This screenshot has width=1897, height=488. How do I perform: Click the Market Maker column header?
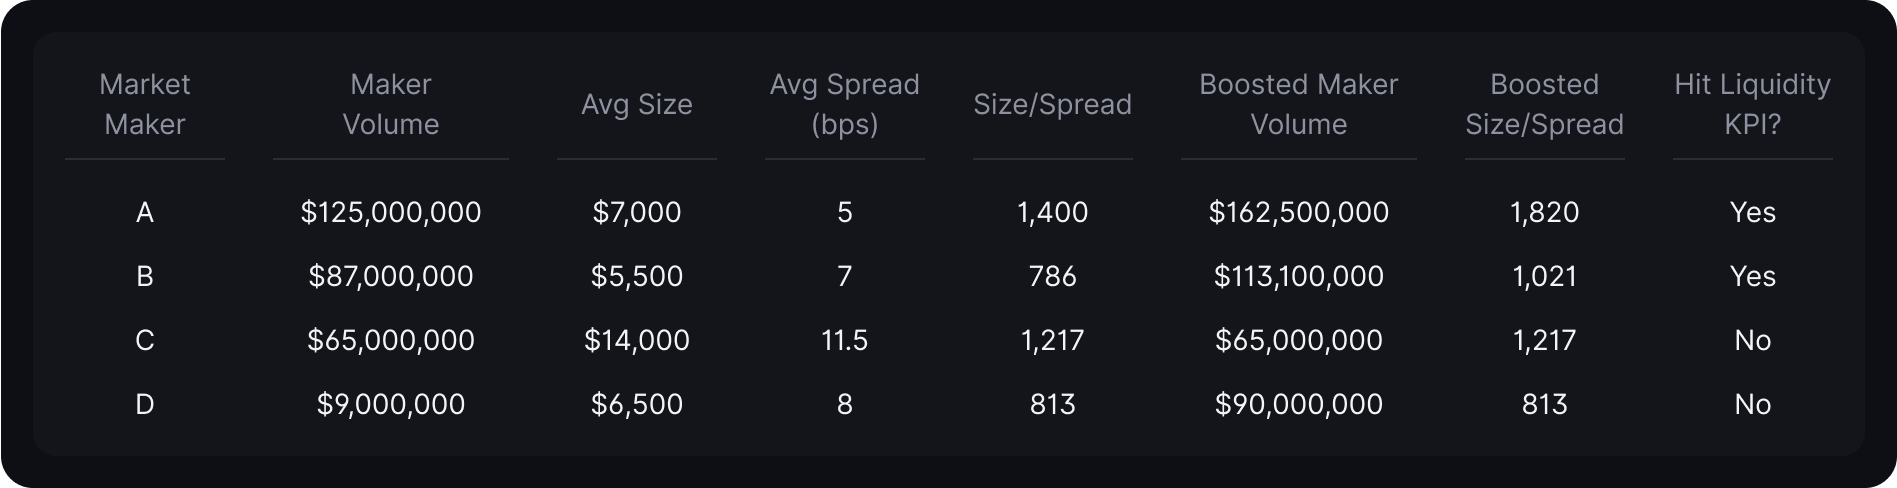144,104
